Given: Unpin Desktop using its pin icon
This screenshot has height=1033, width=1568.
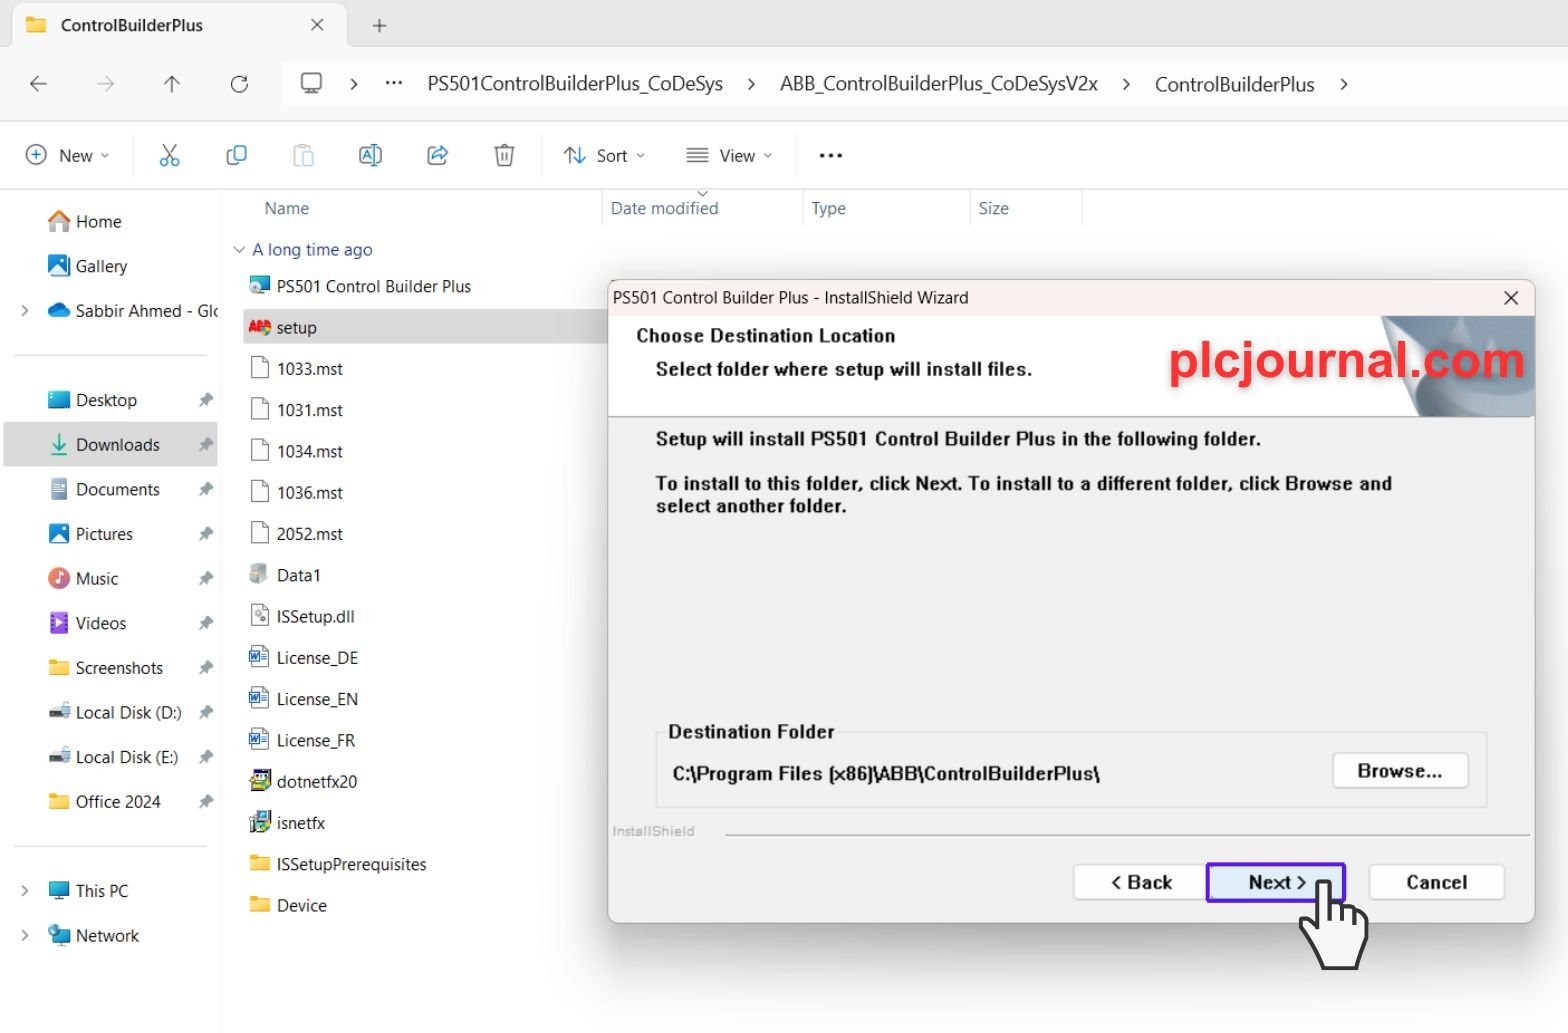Looking at the screenshot, I should [x=205, y=400].
